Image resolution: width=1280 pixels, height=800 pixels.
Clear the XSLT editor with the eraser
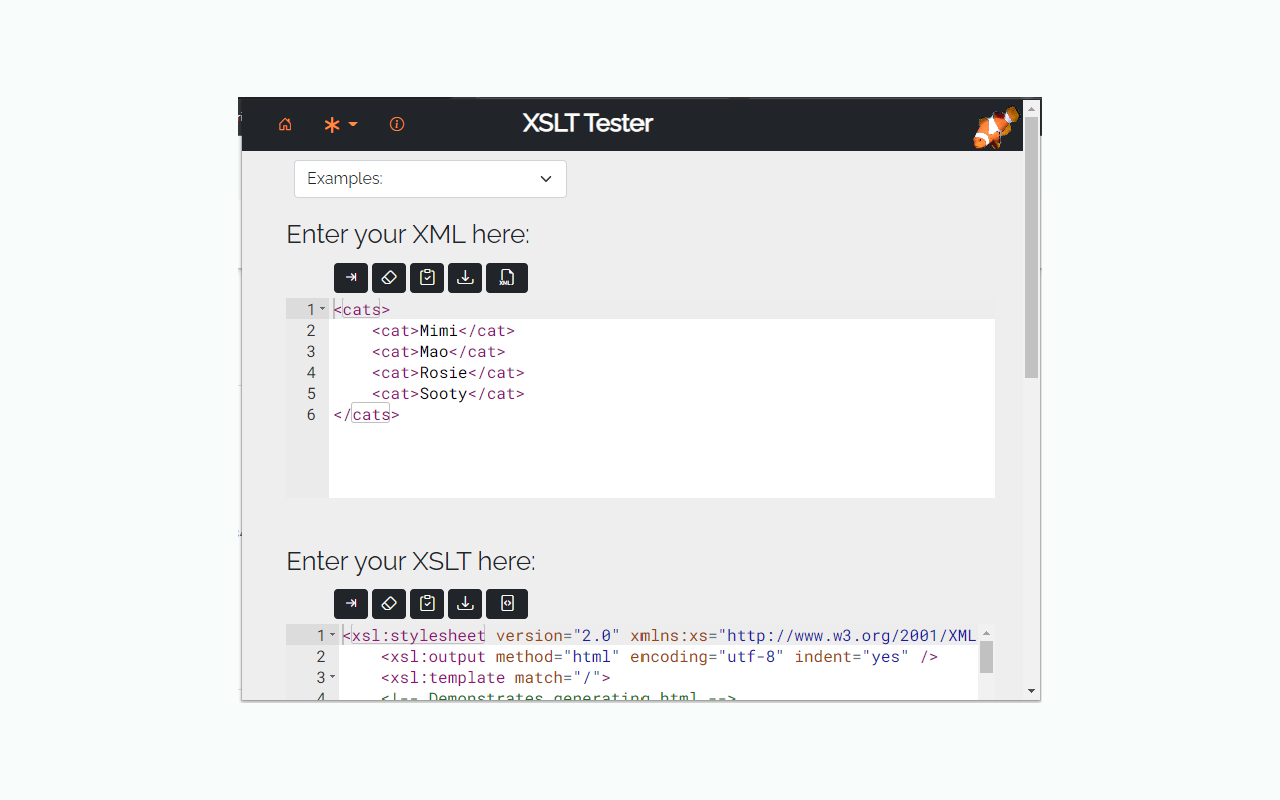[x=389, y=603]
